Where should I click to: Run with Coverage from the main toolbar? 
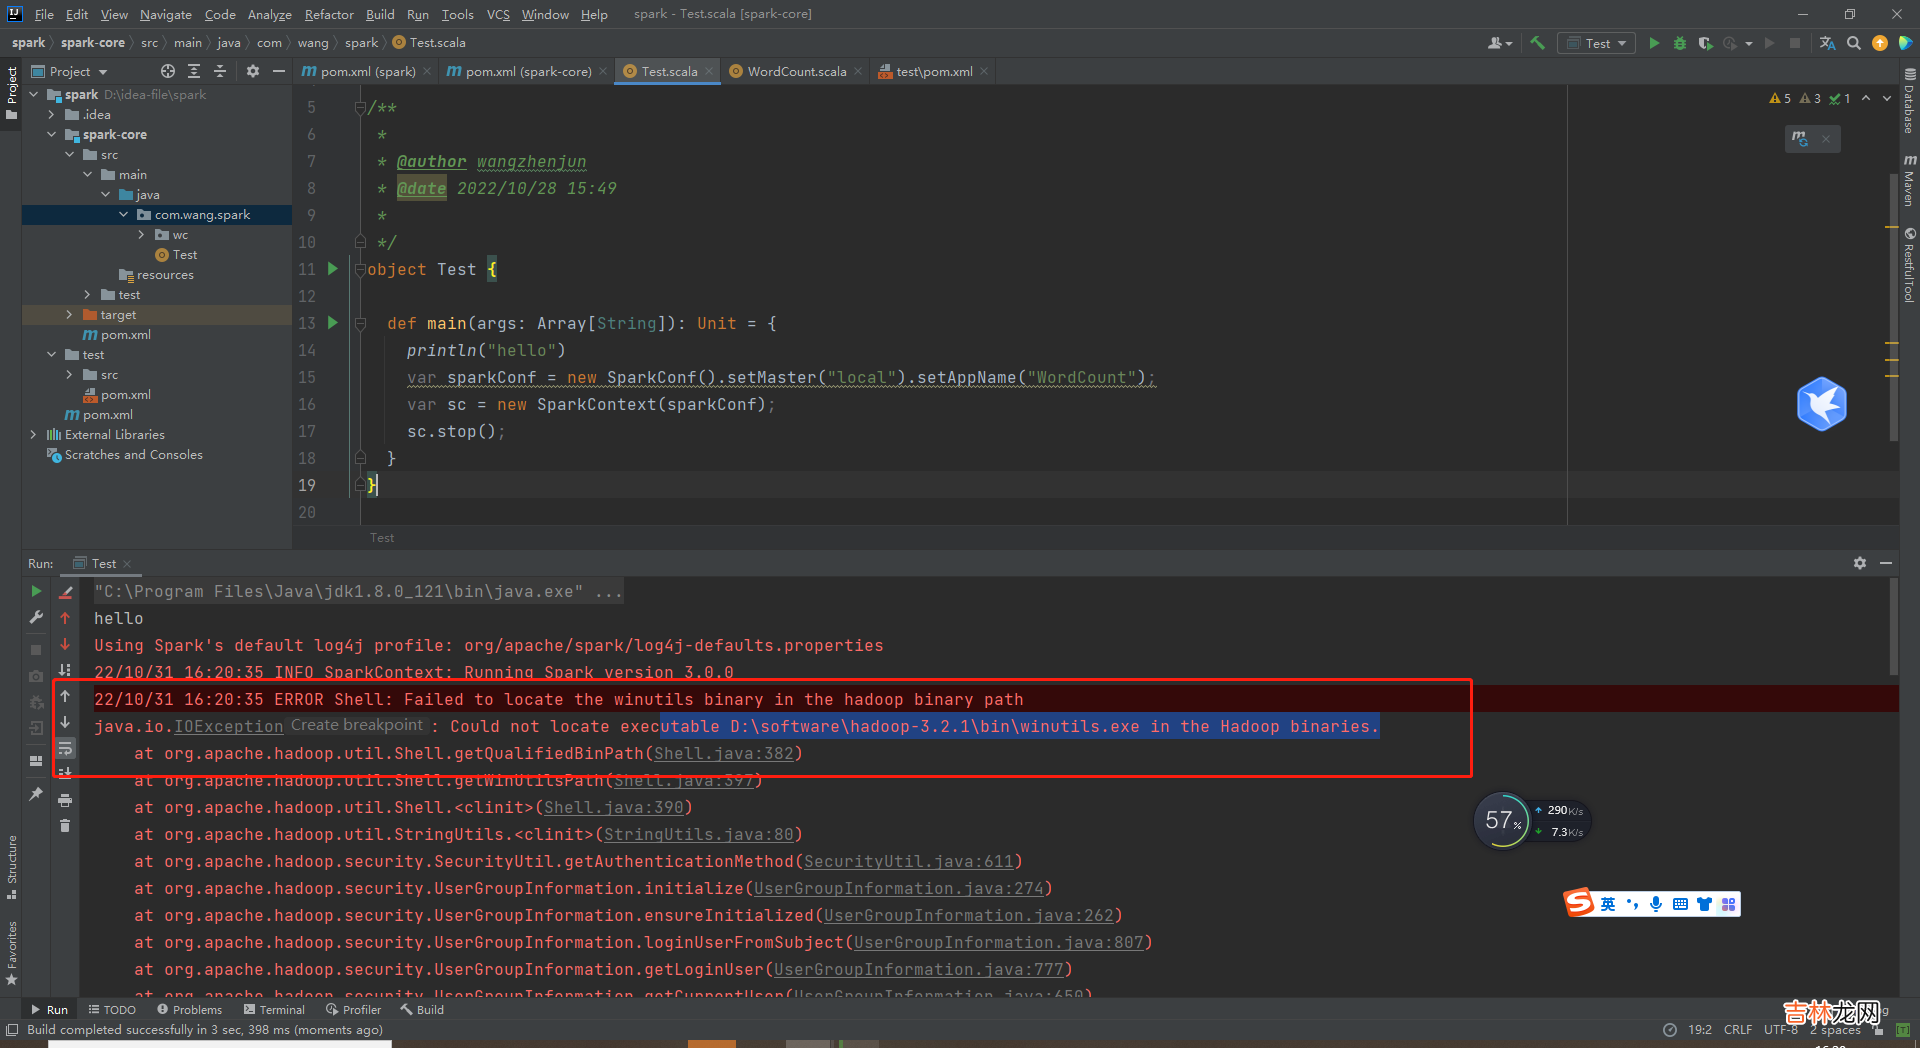1706,43
